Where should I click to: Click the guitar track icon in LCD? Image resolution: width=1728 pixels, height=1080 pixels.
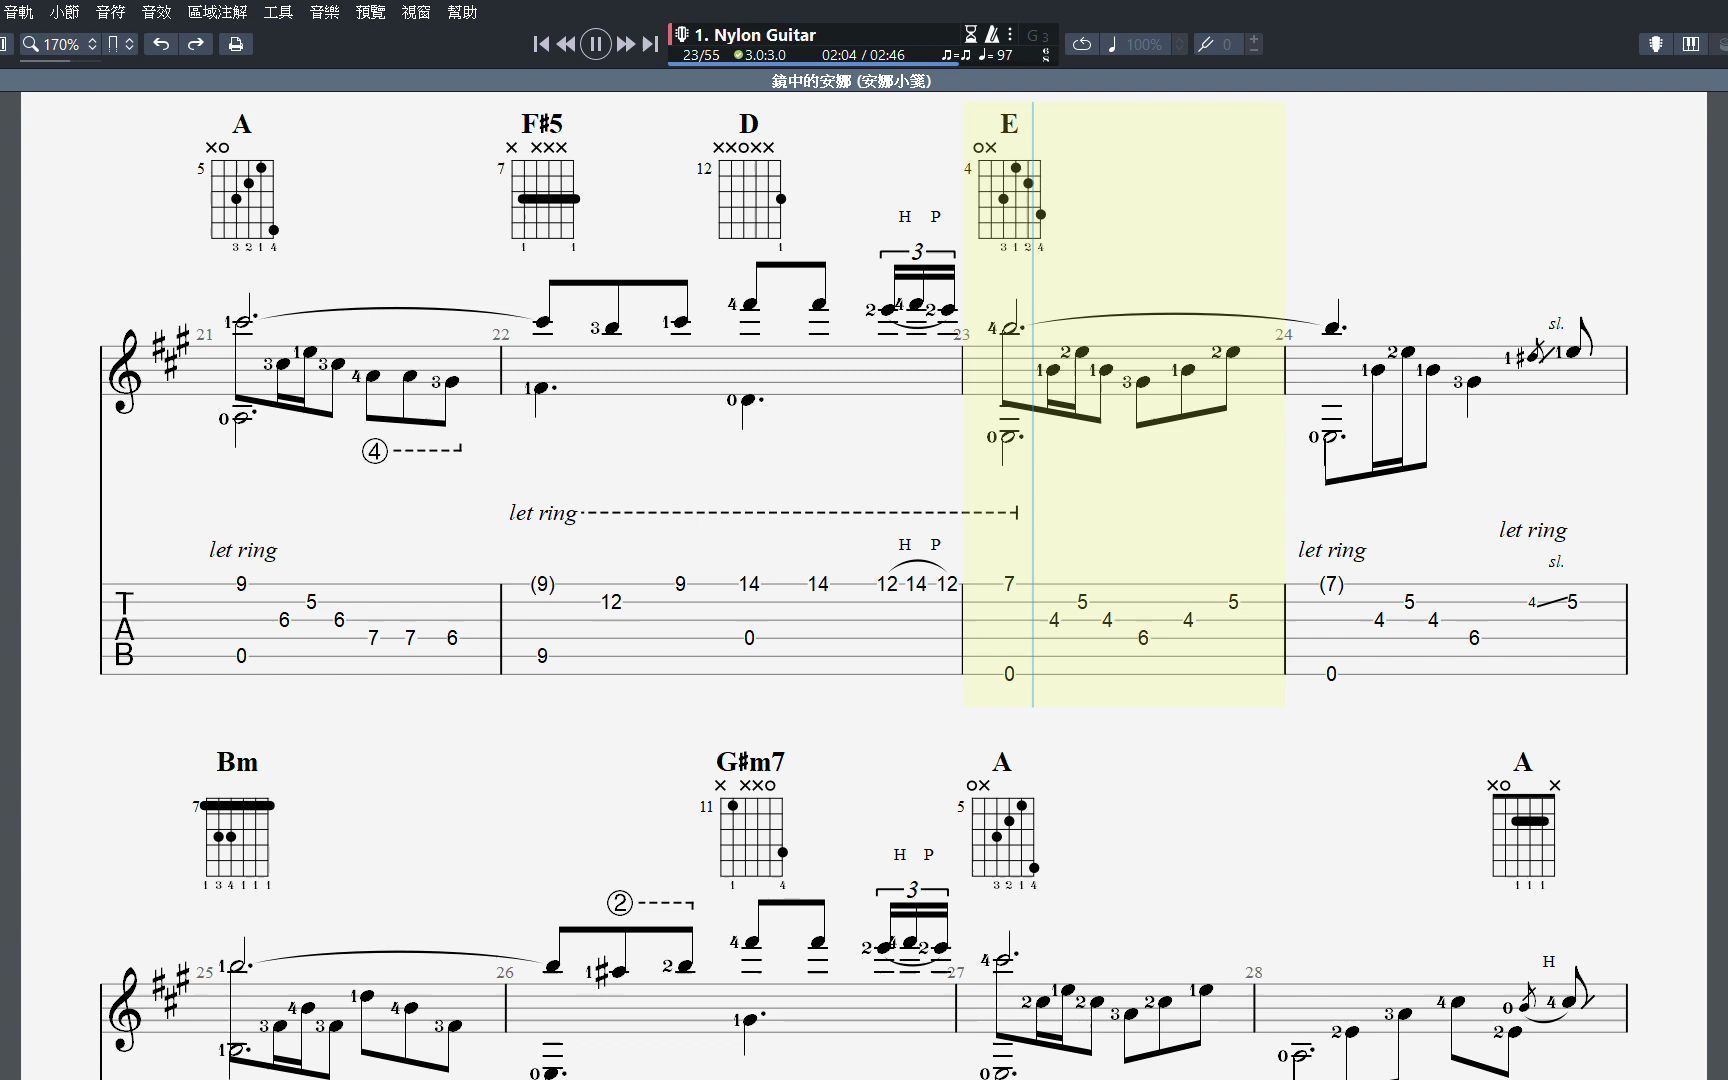682,34
